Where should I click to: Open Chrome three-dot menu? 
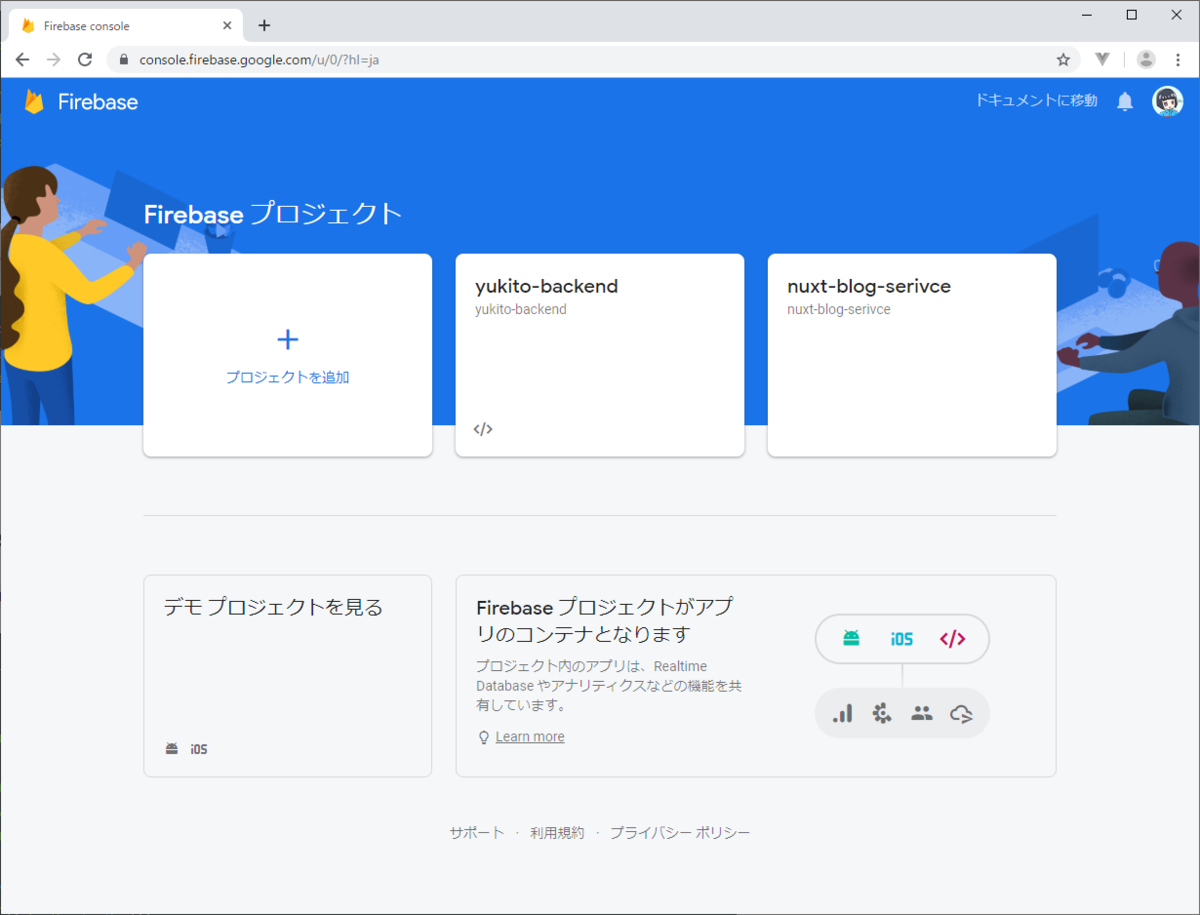pos(1178,59)
